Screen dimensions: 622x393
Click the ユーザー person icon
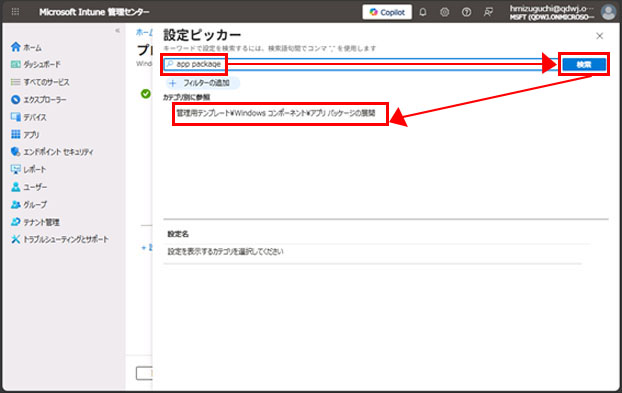(15, 187)
